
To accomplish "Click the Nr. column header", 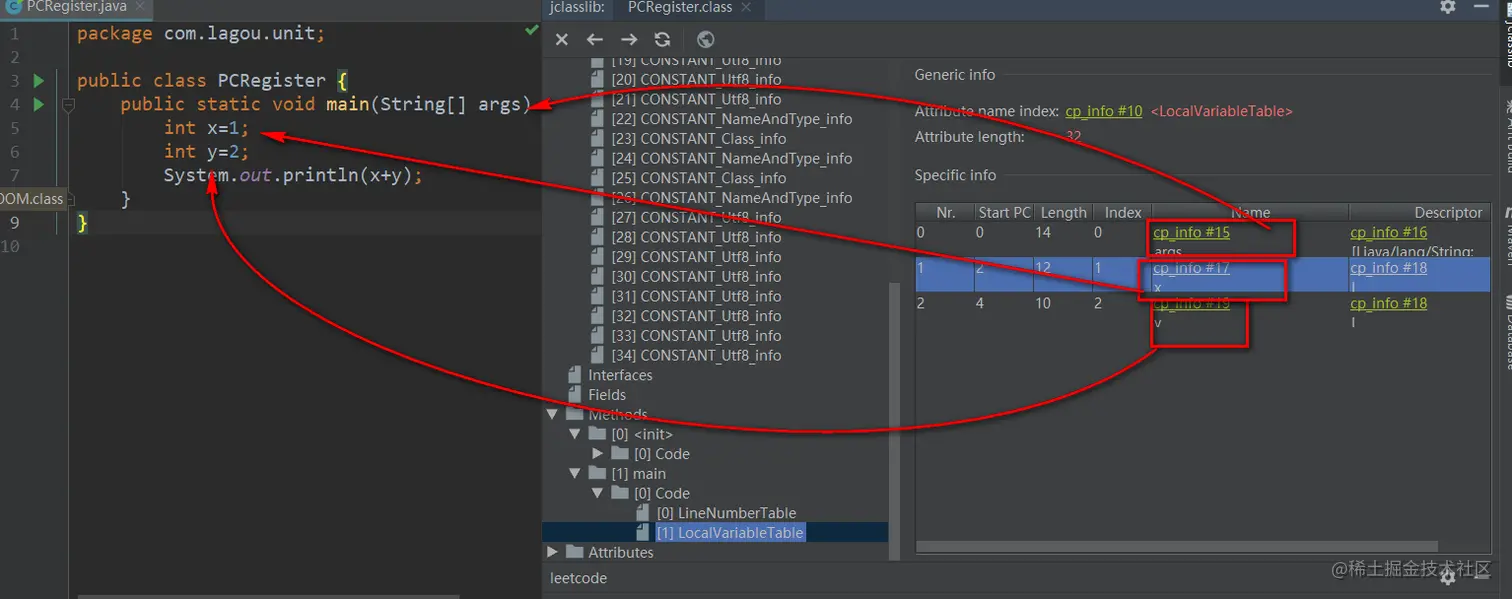I will 946,213.
